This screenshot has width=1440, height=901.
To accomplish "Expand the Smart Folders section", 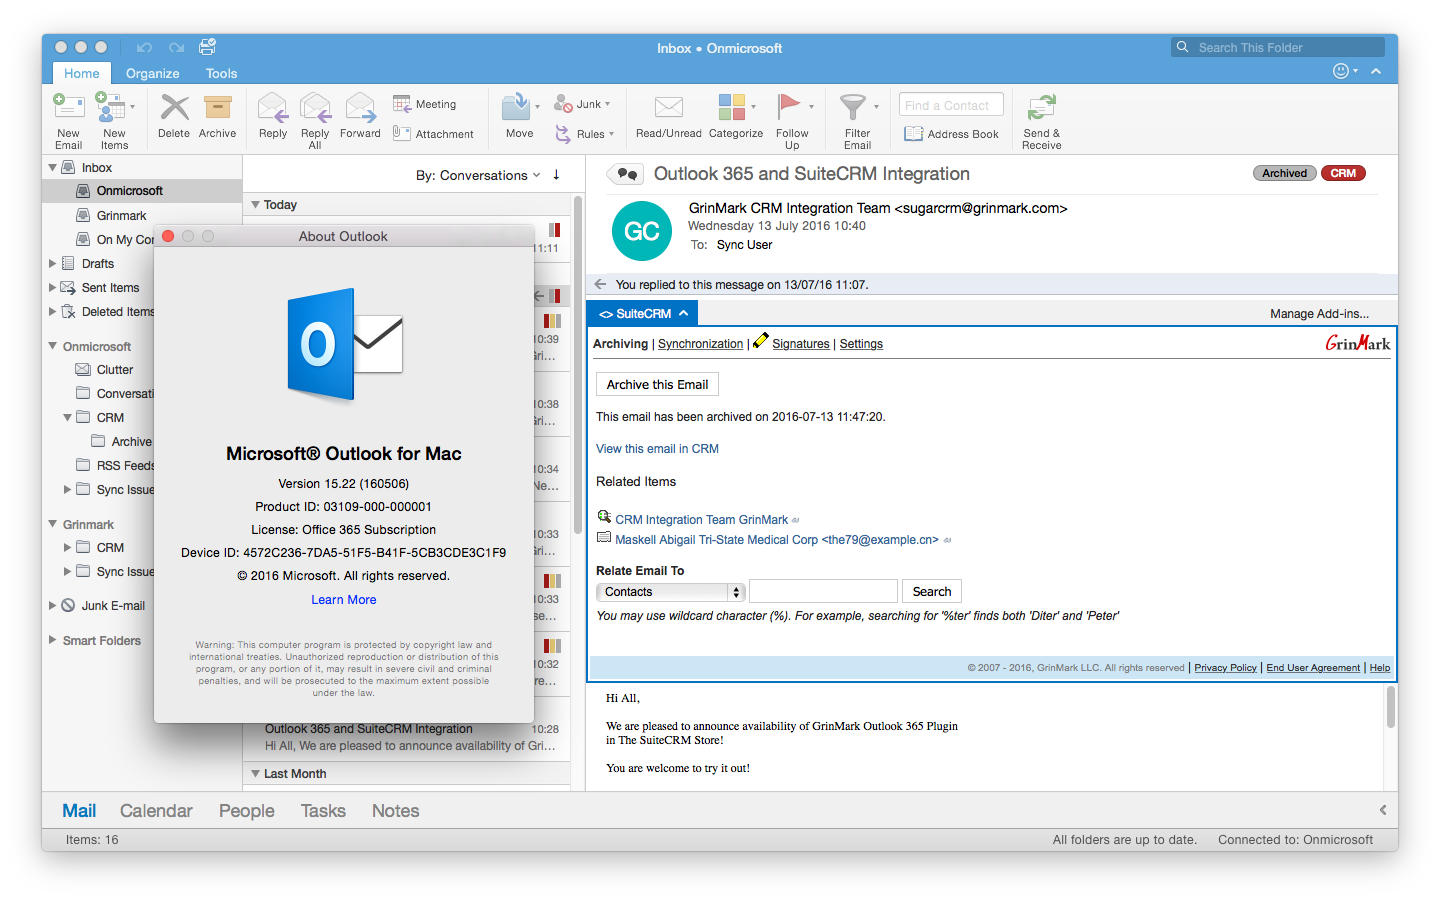I will click(52, 640).
